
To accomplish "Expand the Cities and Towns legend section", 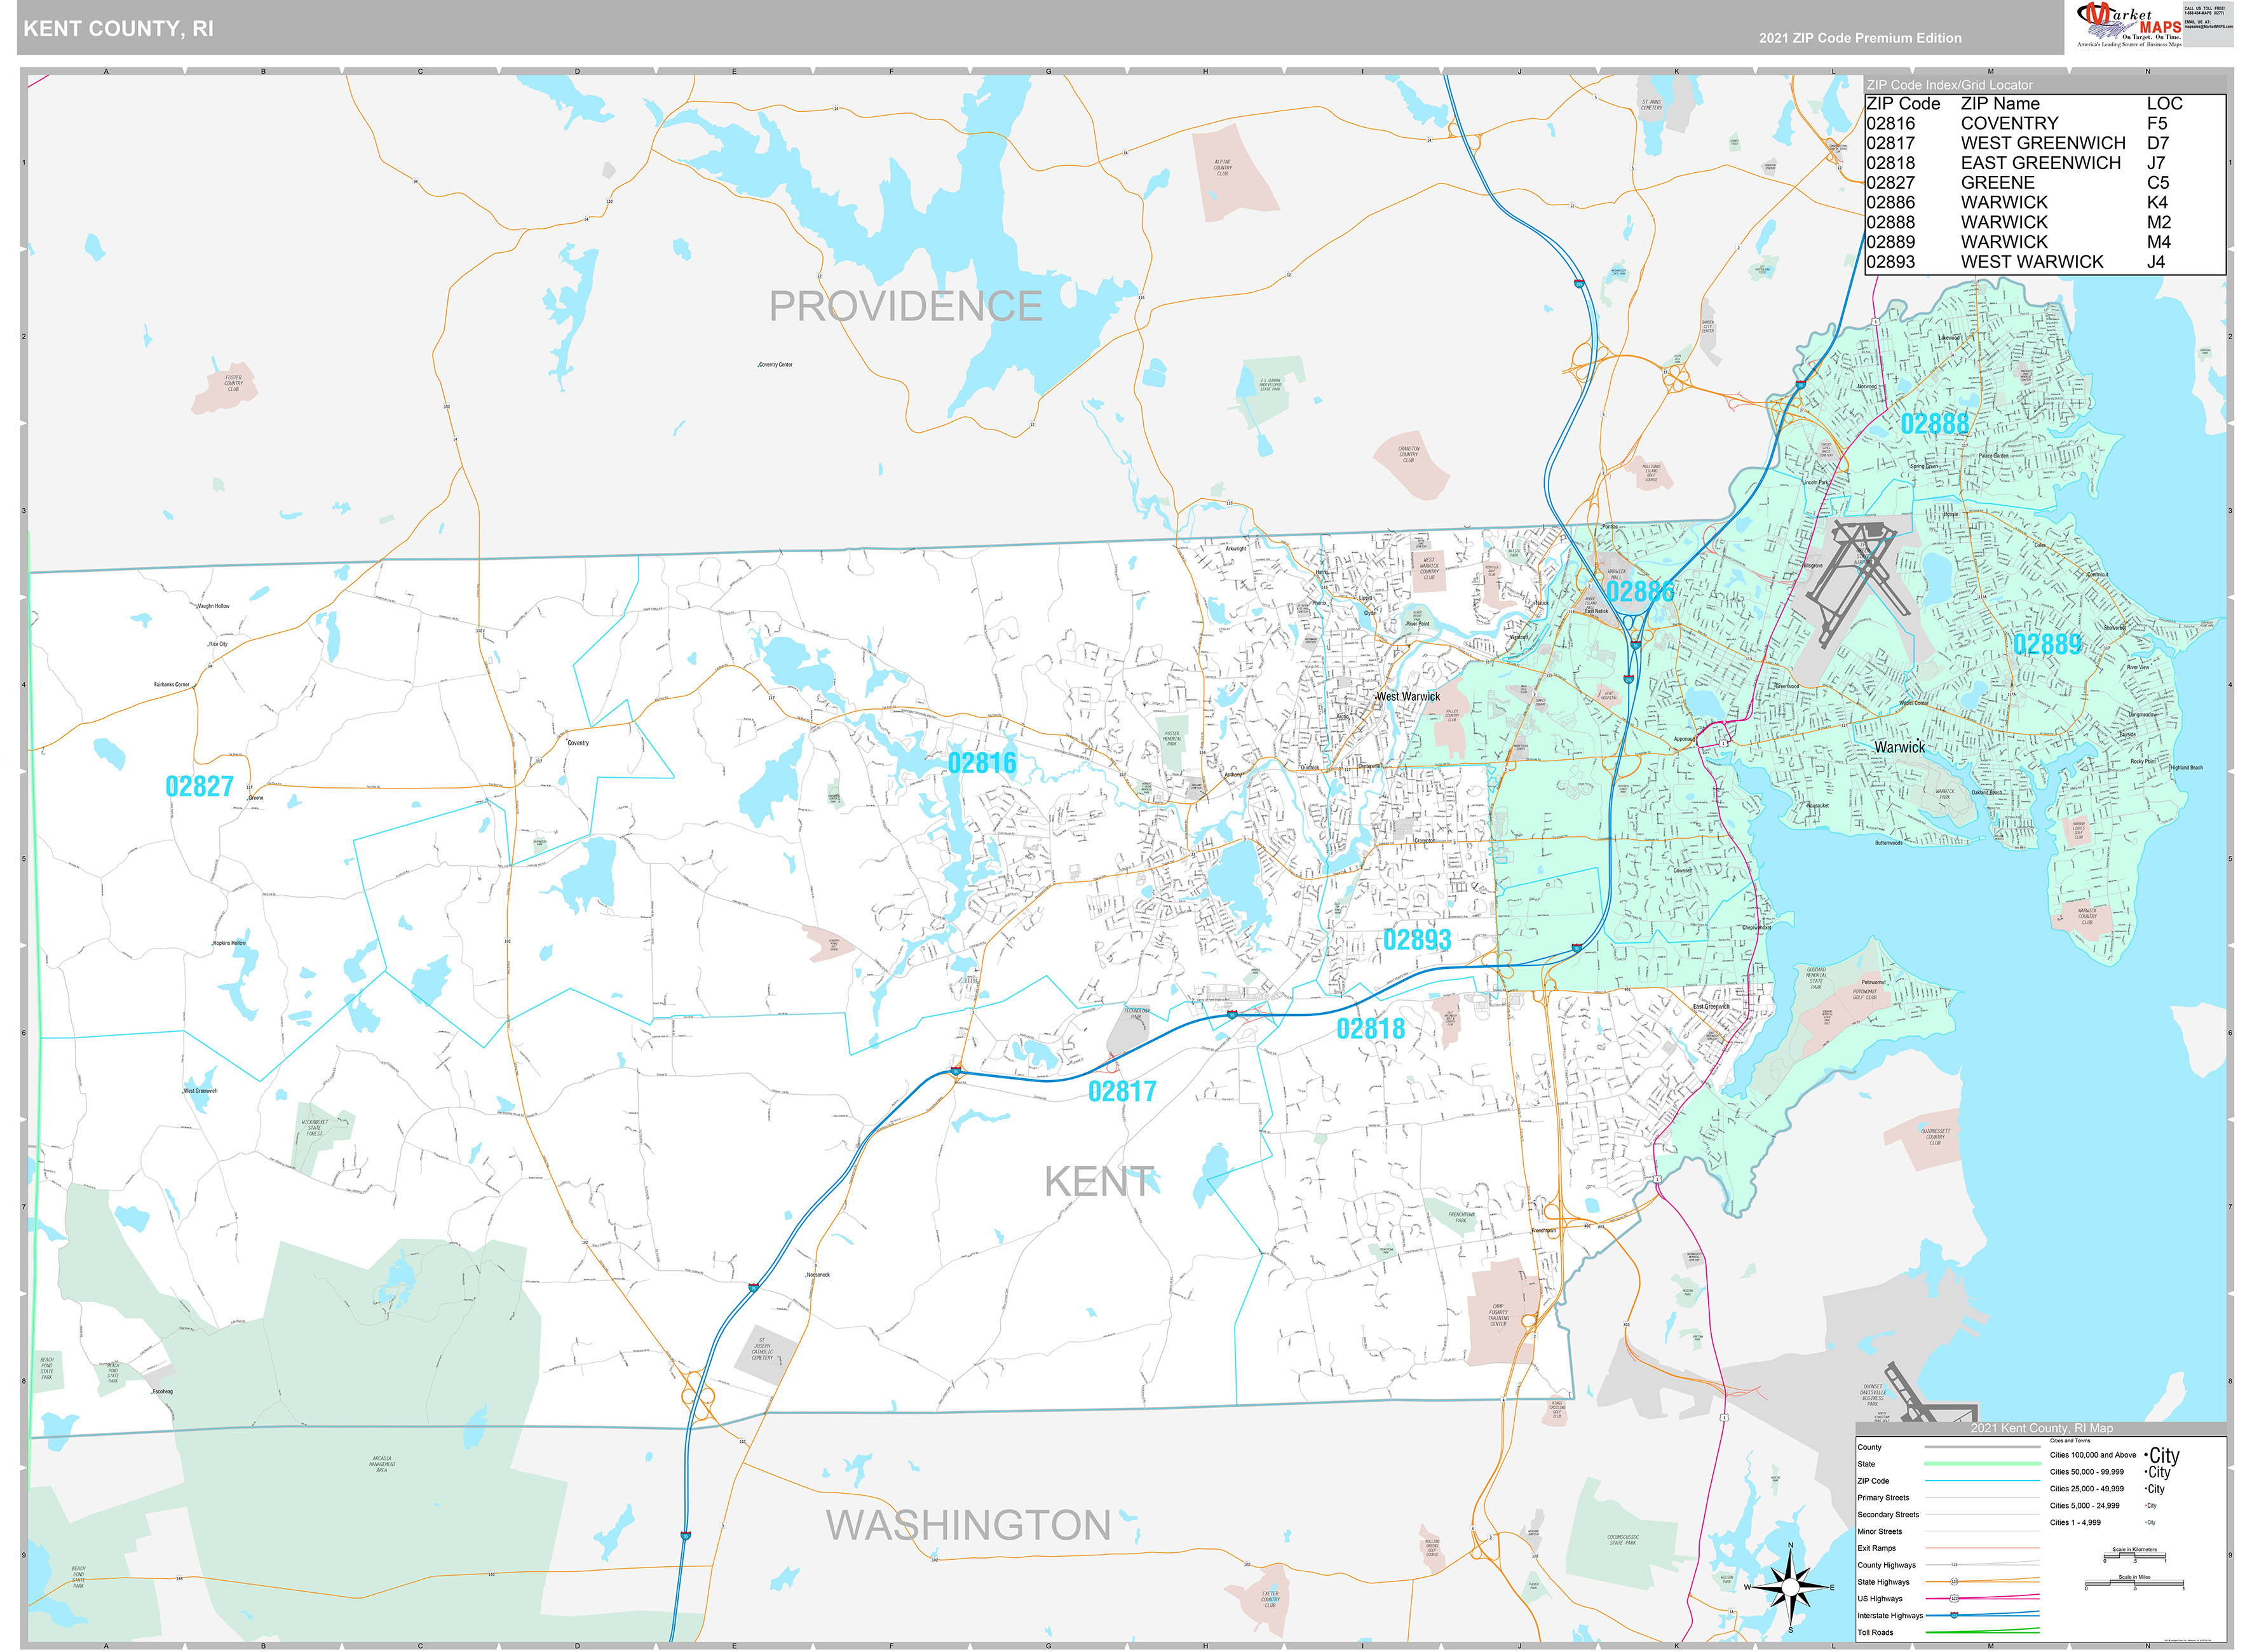I will (2070, 1441).
